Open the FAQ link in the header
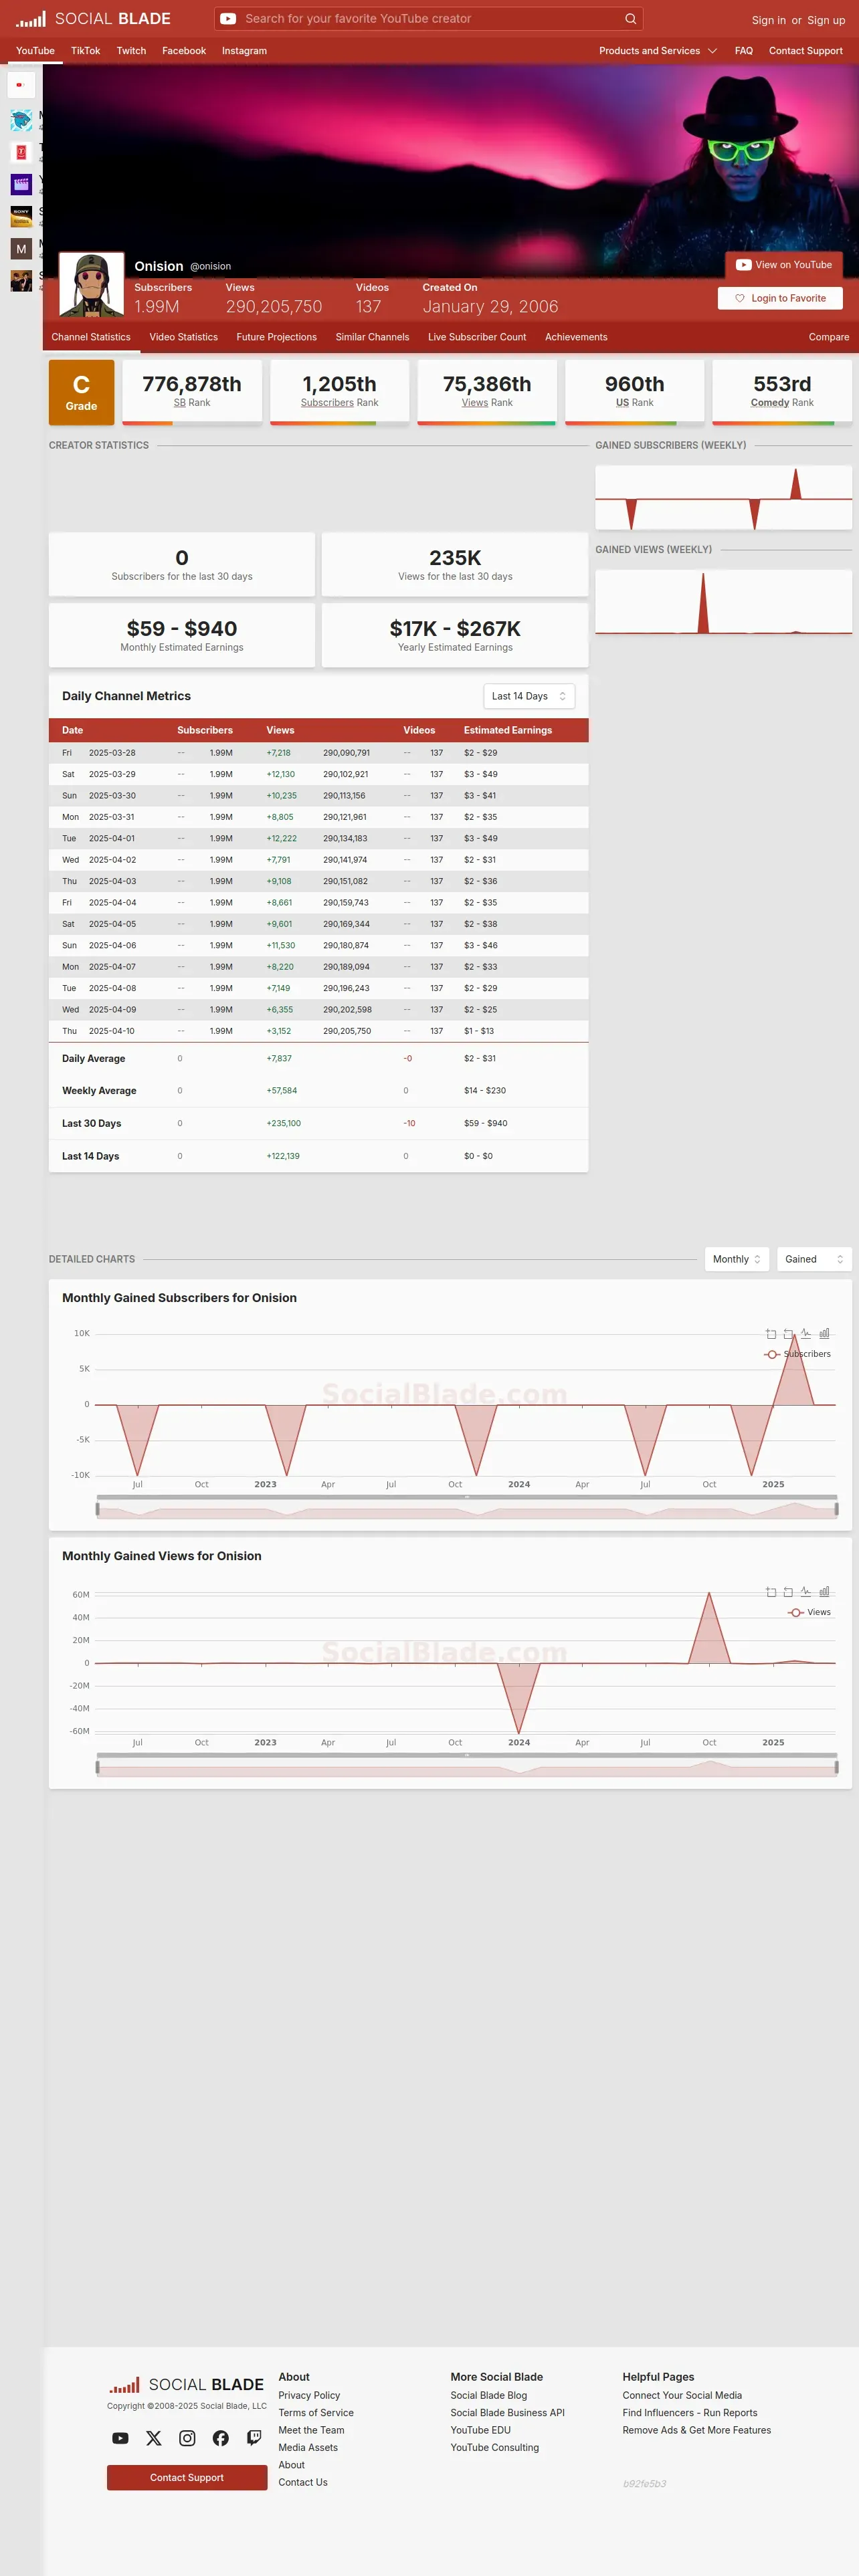The width and height of the screenshot is (859, 2576). point(744,51)
